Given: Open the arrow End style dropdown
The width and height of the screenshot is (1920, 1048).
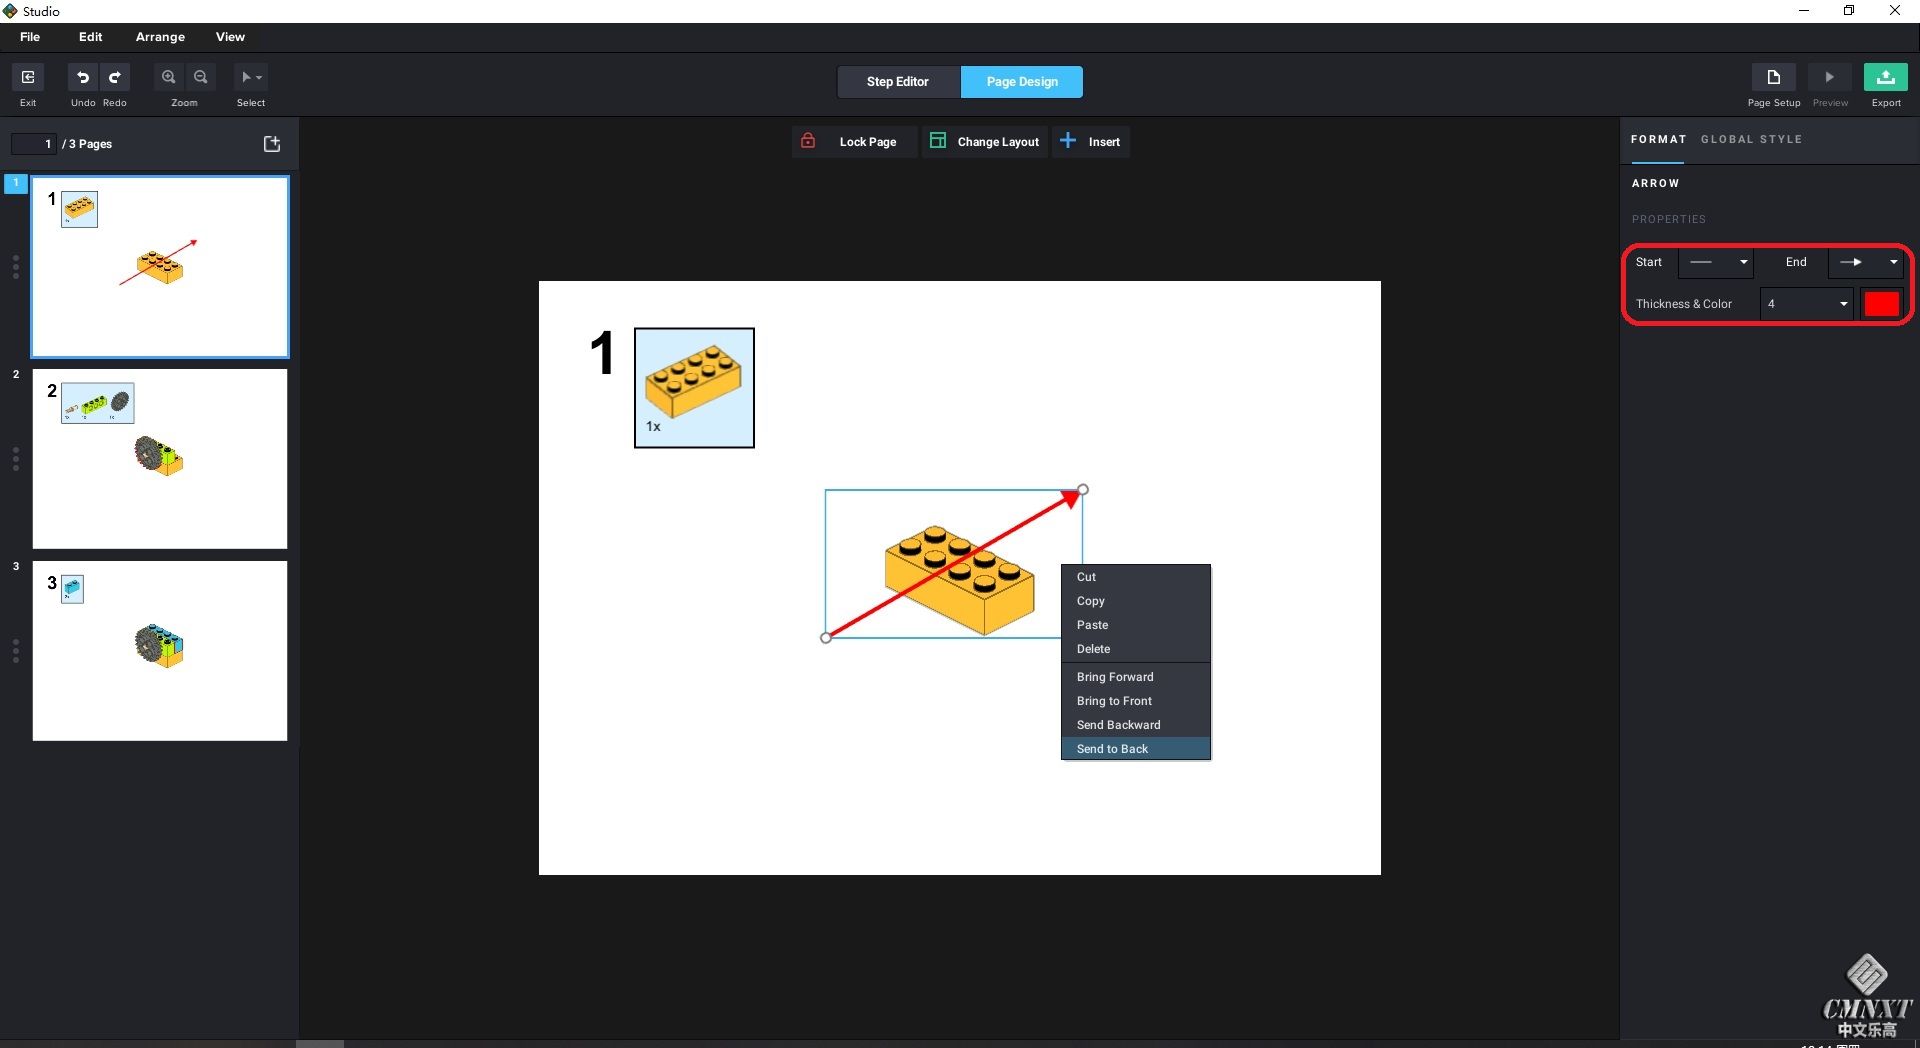Looking at the screenshot, I should [1866, 262].
